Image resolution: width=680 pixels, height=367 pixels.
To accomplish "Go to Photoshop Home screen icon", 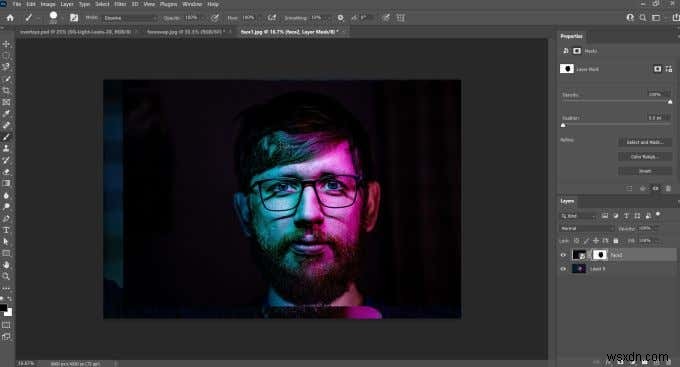I will click(x=10, y=18).
